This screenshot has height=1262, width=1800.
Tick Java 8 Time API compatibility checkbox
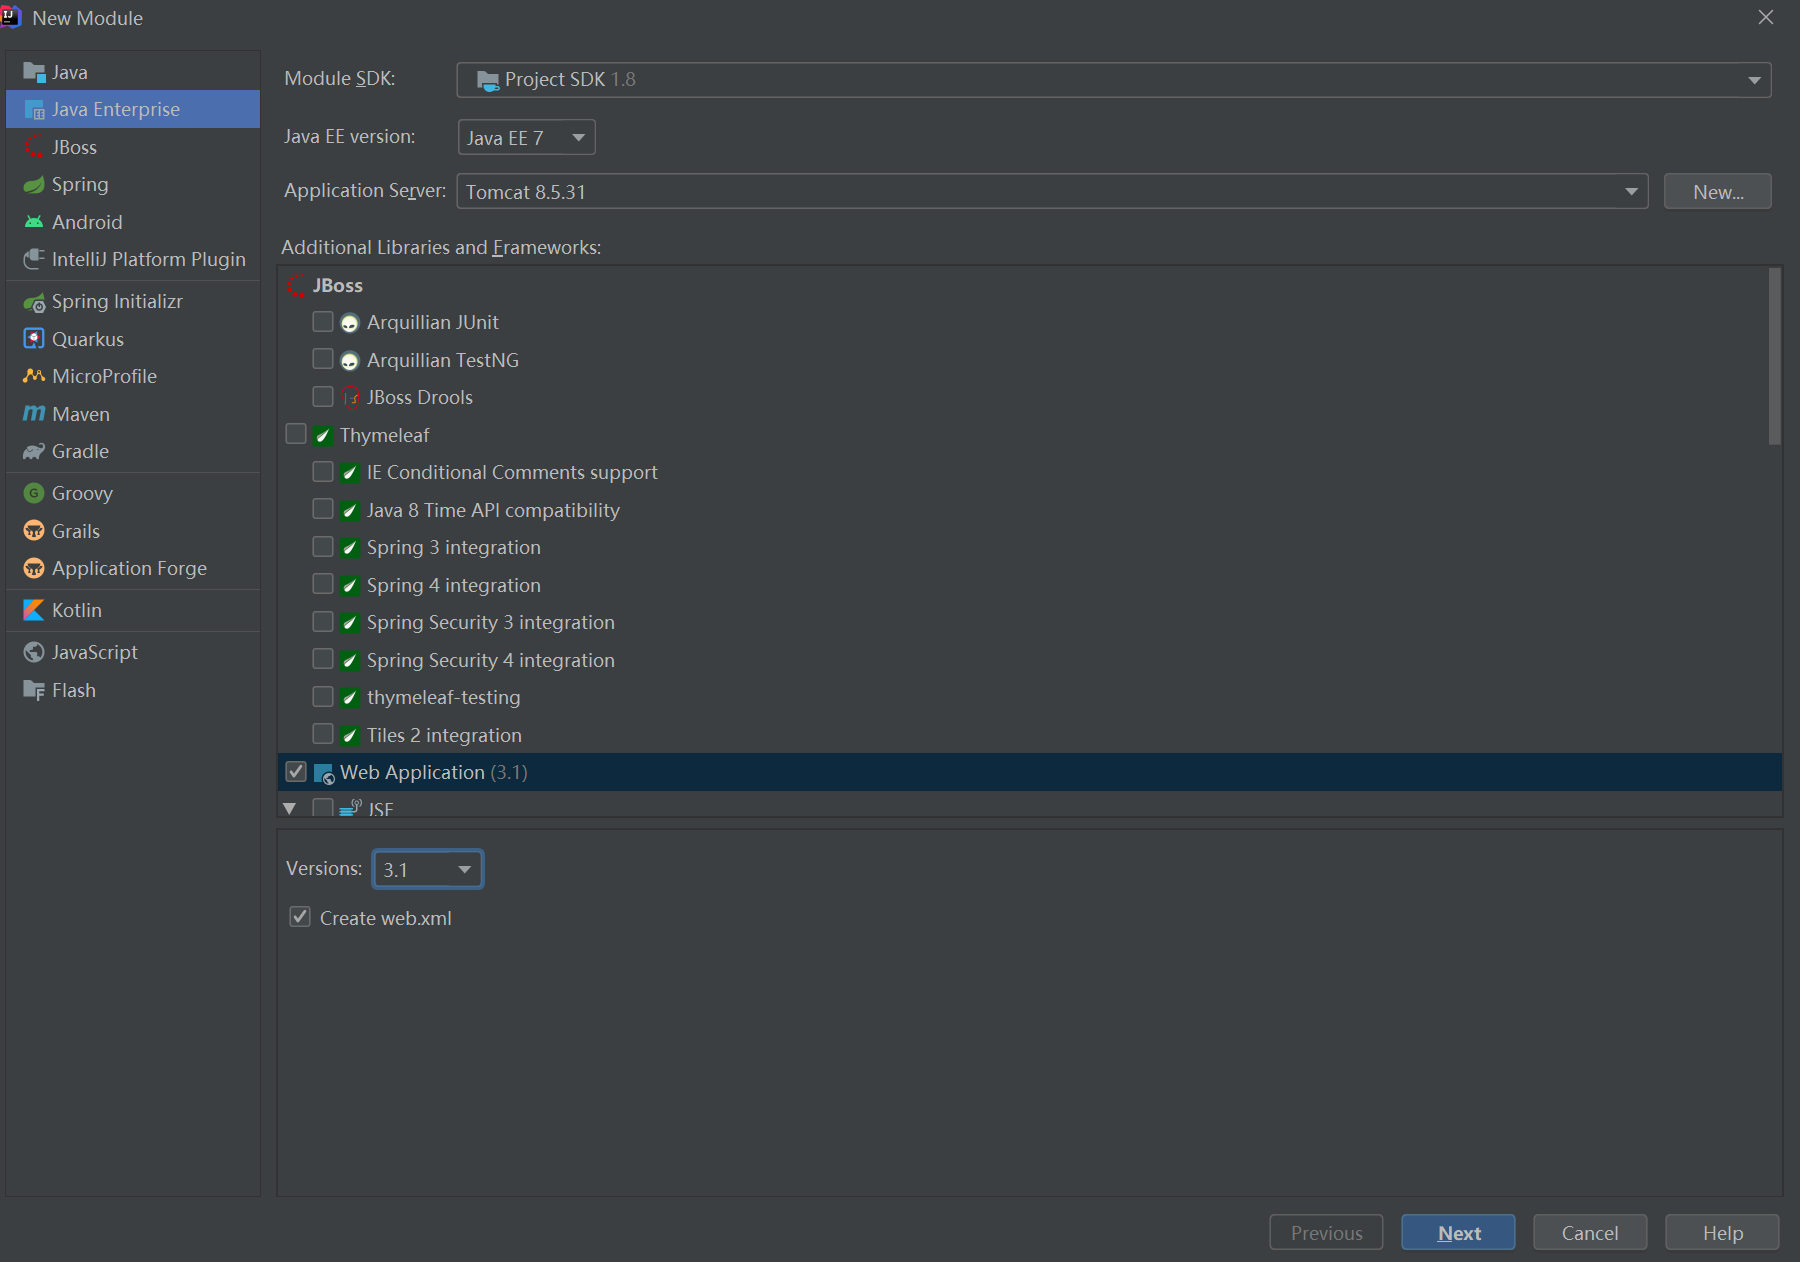(x=323, y=509)
